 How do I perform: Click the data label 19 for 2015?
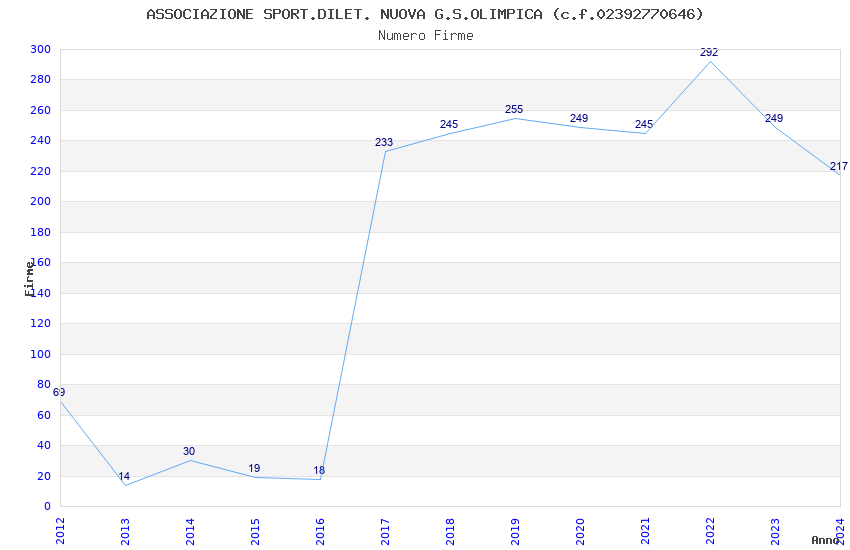254,468
